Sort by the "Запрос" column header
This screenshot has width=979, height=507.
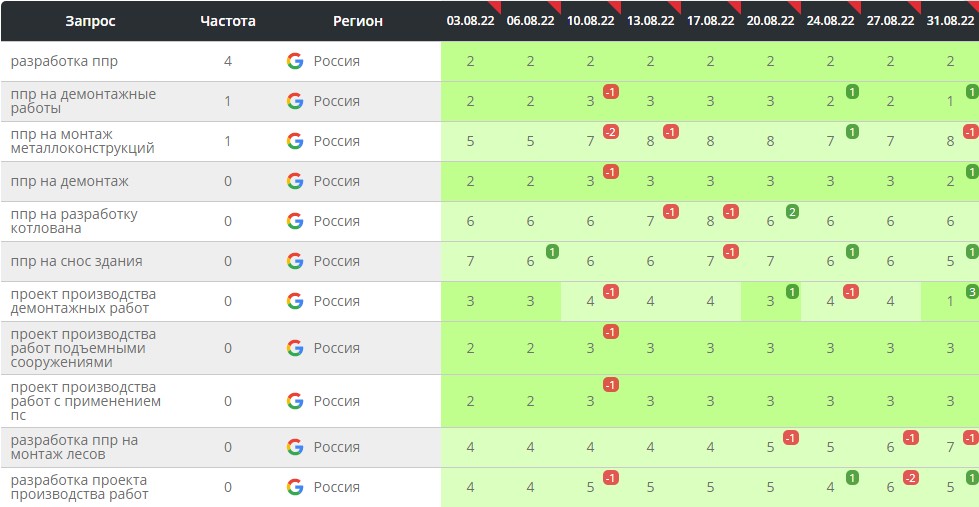91,21
